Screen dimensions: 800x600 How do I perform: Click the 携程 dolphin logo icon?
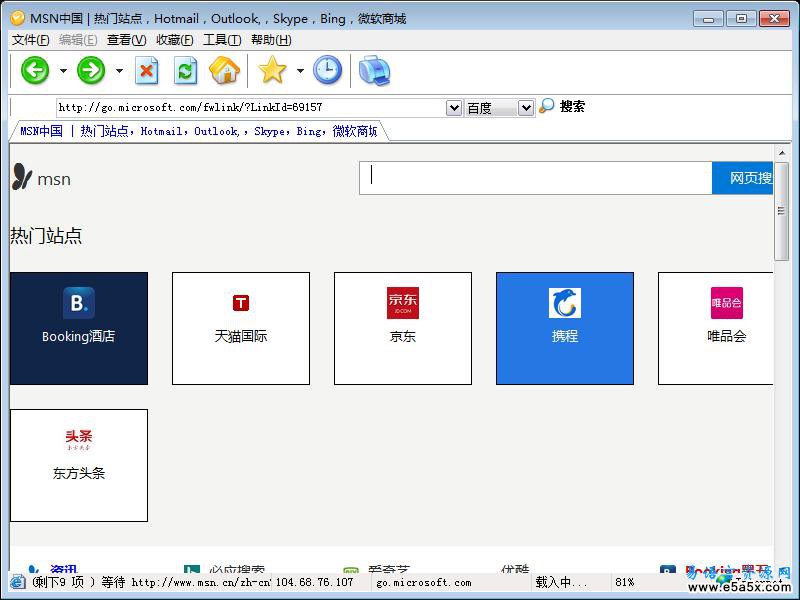[565, 303]
